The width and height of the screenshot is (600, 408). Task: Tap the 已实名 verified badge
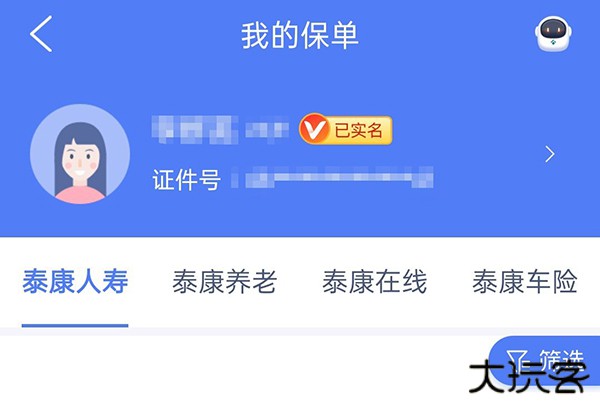coord(346,130)
